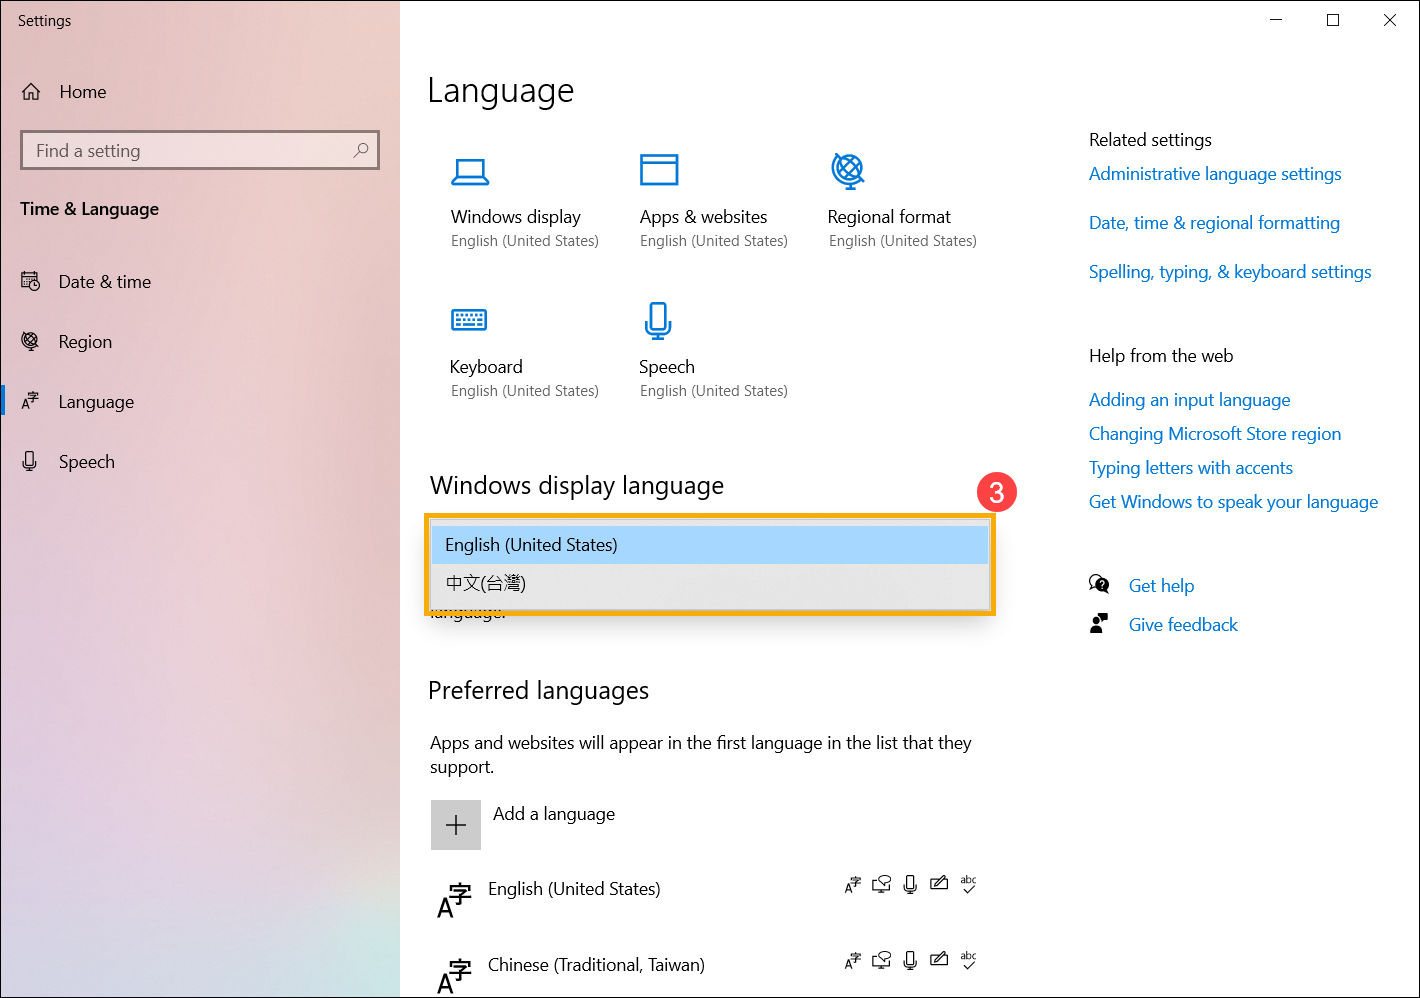Click the Apps & websites icon
This screenshot has width=1420, height=998.
tap(659, 170)
